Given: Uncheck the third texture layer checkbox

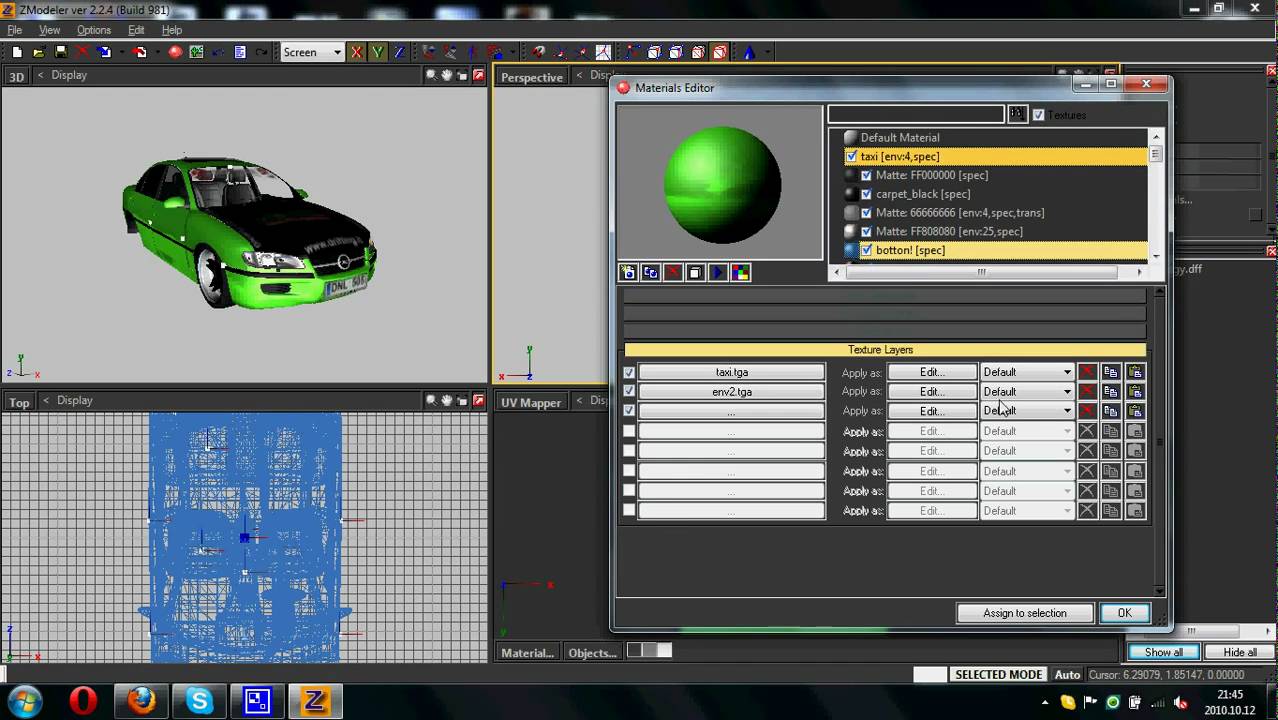Looking at the screenshot, I should pyautogui.click(x=629, y=411).
